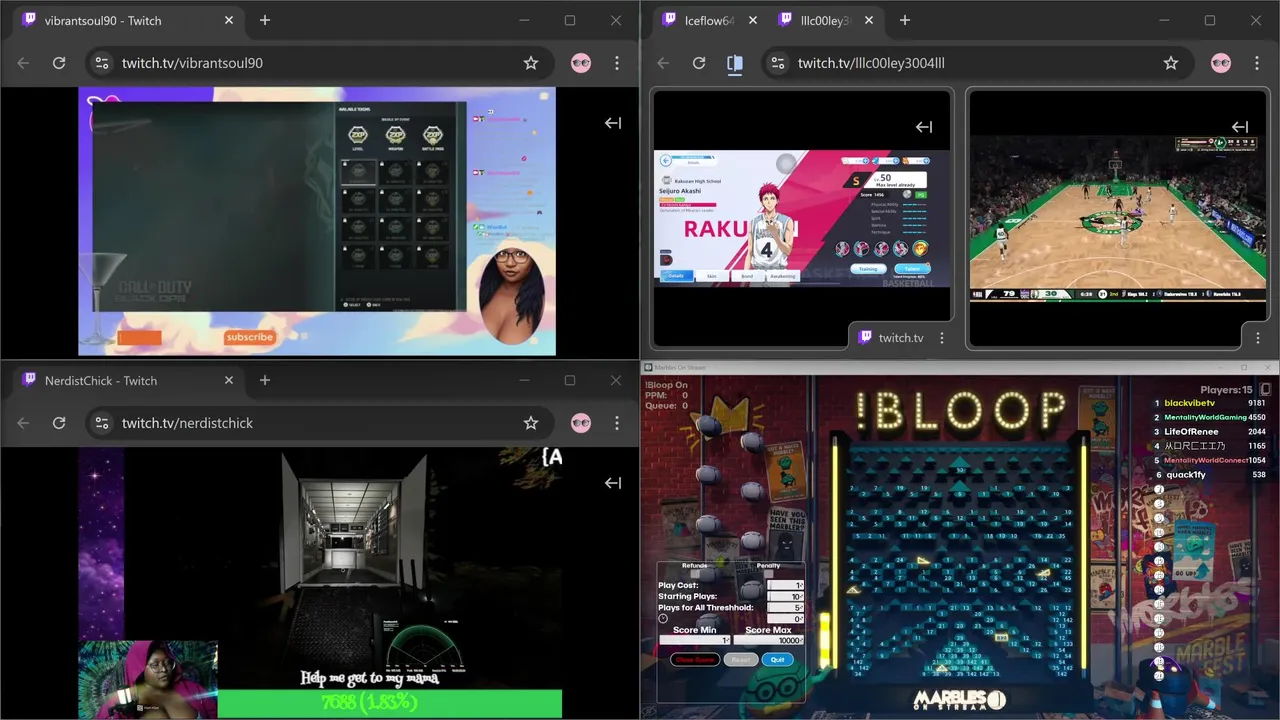Toggle the Penalty checkbox in Marbles panel
This screenshot has height=720, width=1280.
[x=768, y=574]
